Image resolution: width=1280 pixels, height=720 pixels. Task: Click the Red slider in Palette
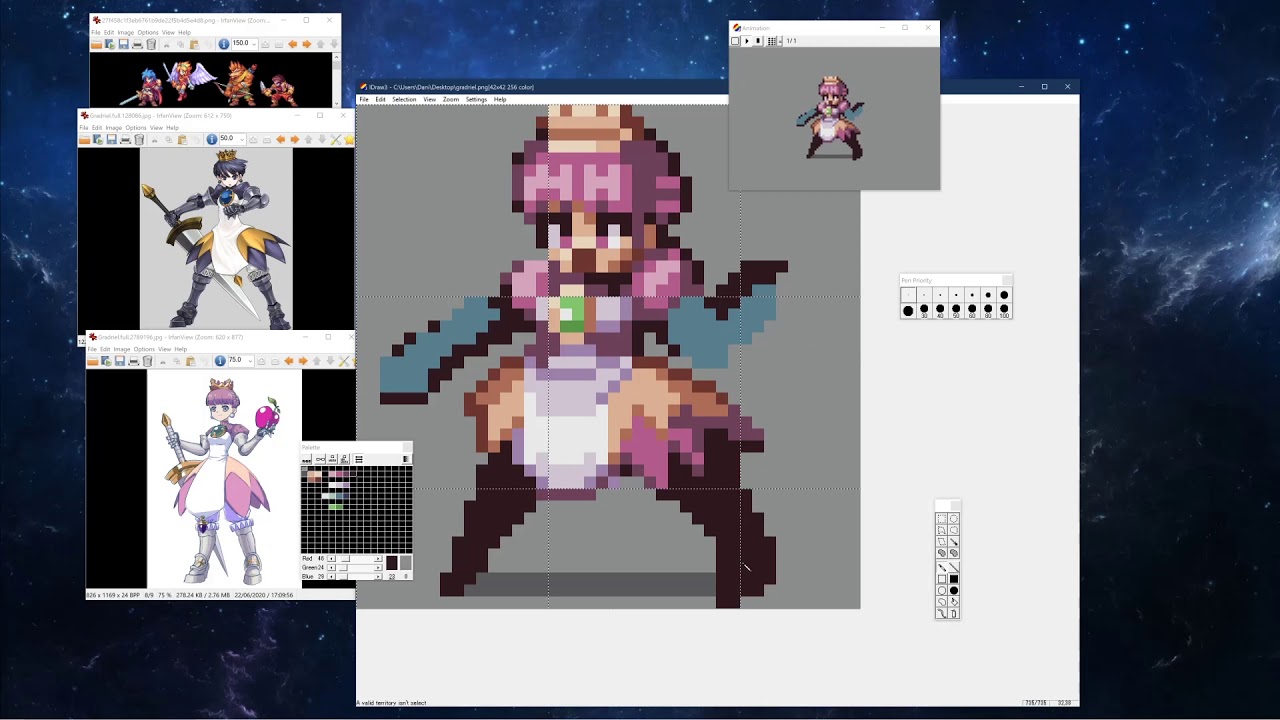click(x=355, y=558)
